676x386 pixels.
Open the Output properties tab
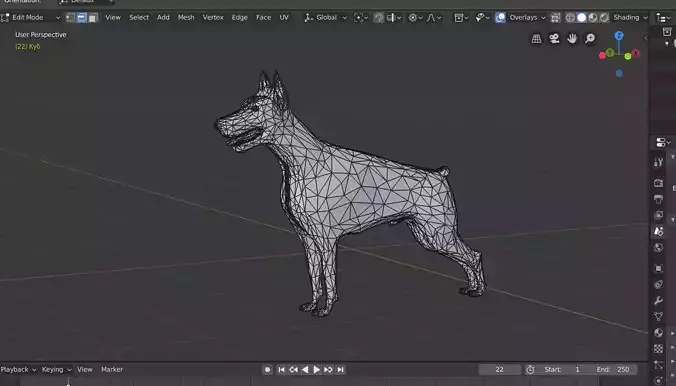pos(658,199)
